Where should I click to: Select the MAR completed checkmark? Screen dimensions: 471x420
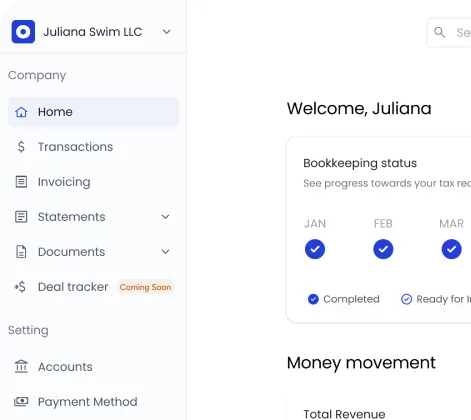coord(451,249)
